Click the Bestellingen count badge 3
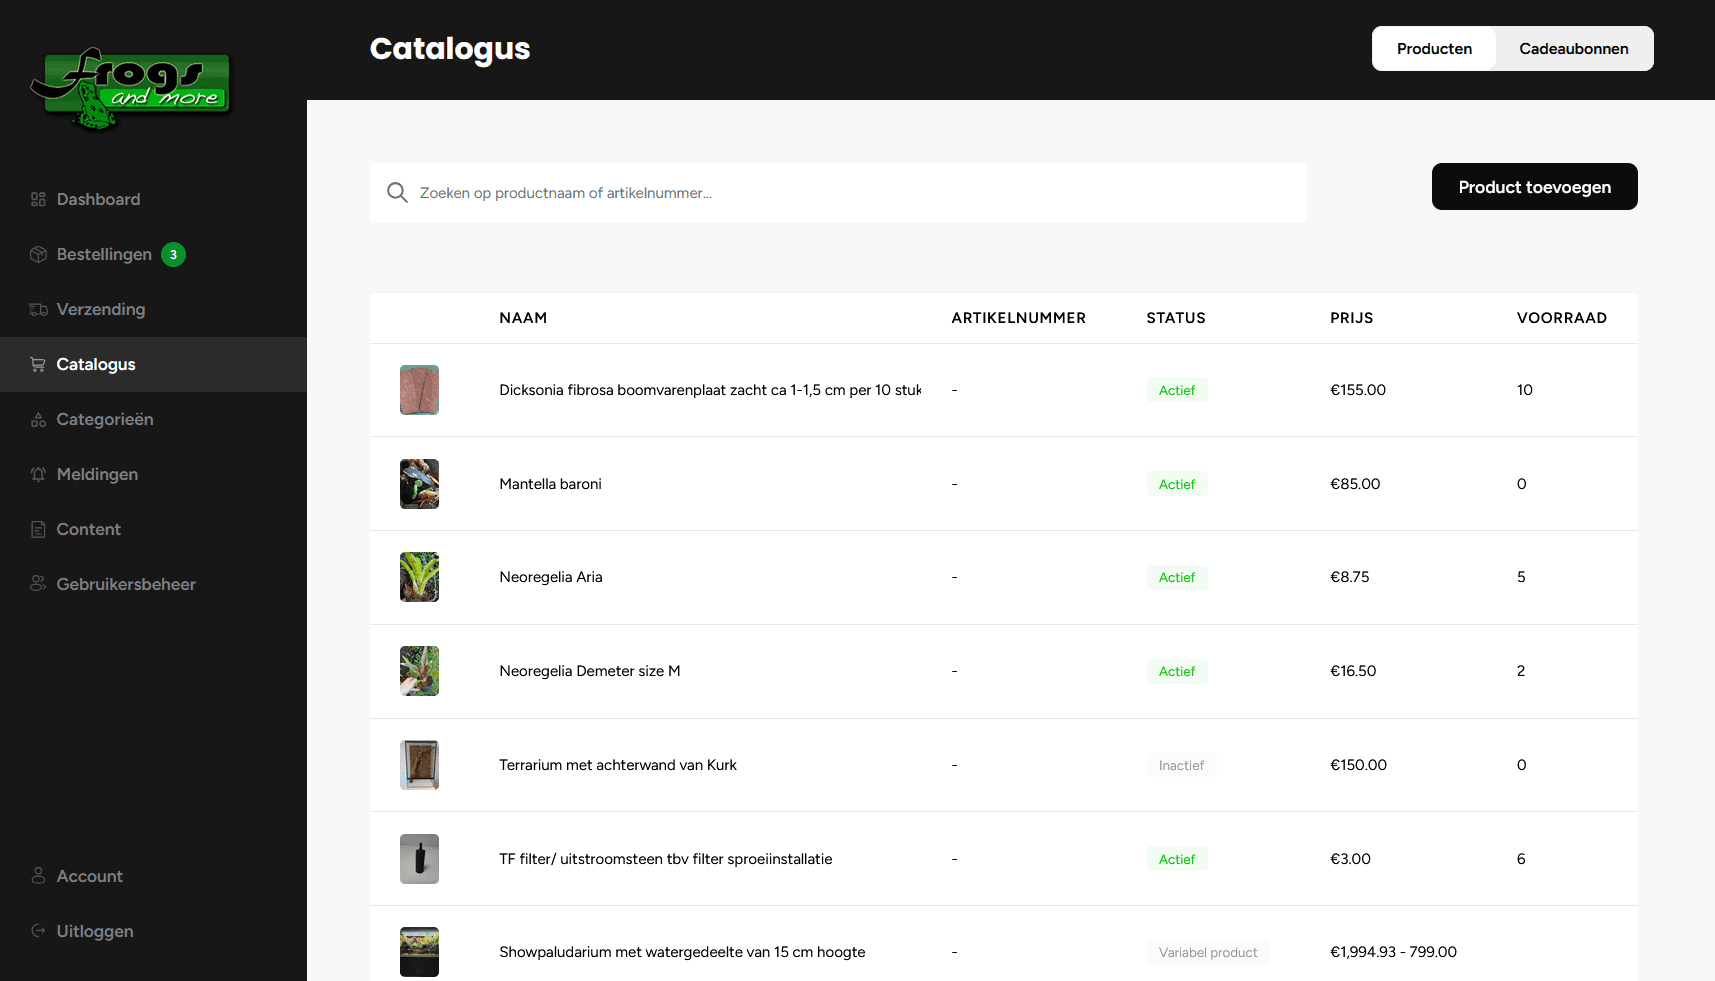This screenshot has width=1715, height=981. [x=173, y=255]
